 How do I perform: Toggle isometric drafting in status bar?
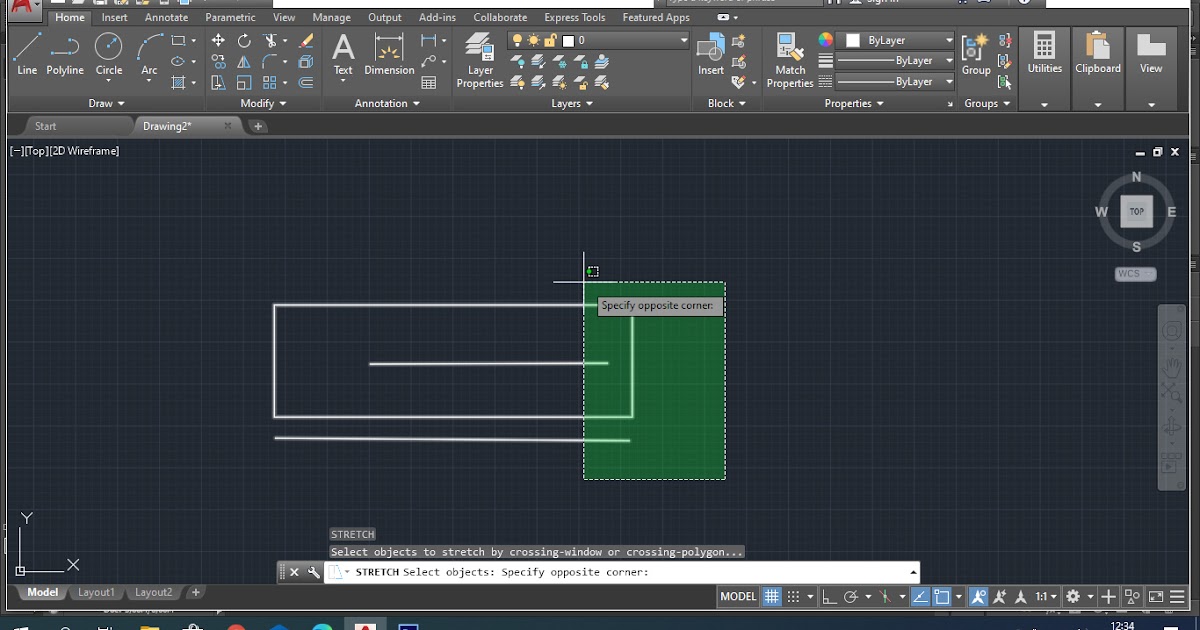click(885, 597)
